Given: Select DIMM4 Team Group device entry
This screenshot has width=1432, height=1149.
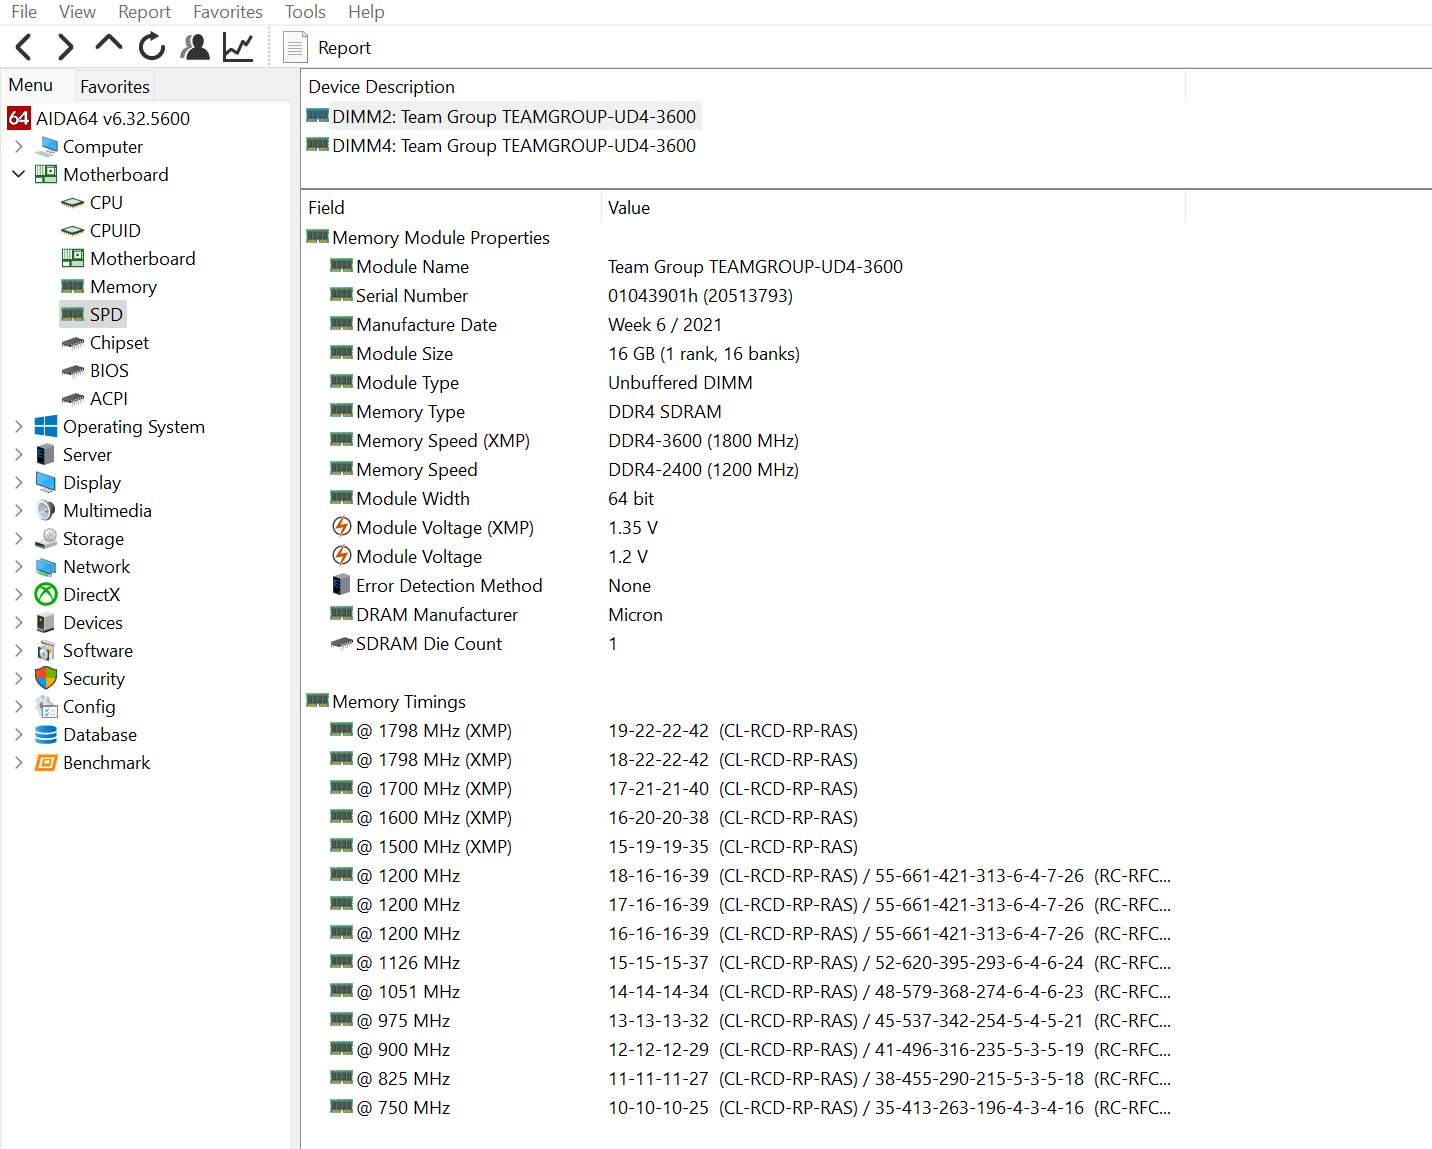Looking at the screenshot, I should [513, 145].
